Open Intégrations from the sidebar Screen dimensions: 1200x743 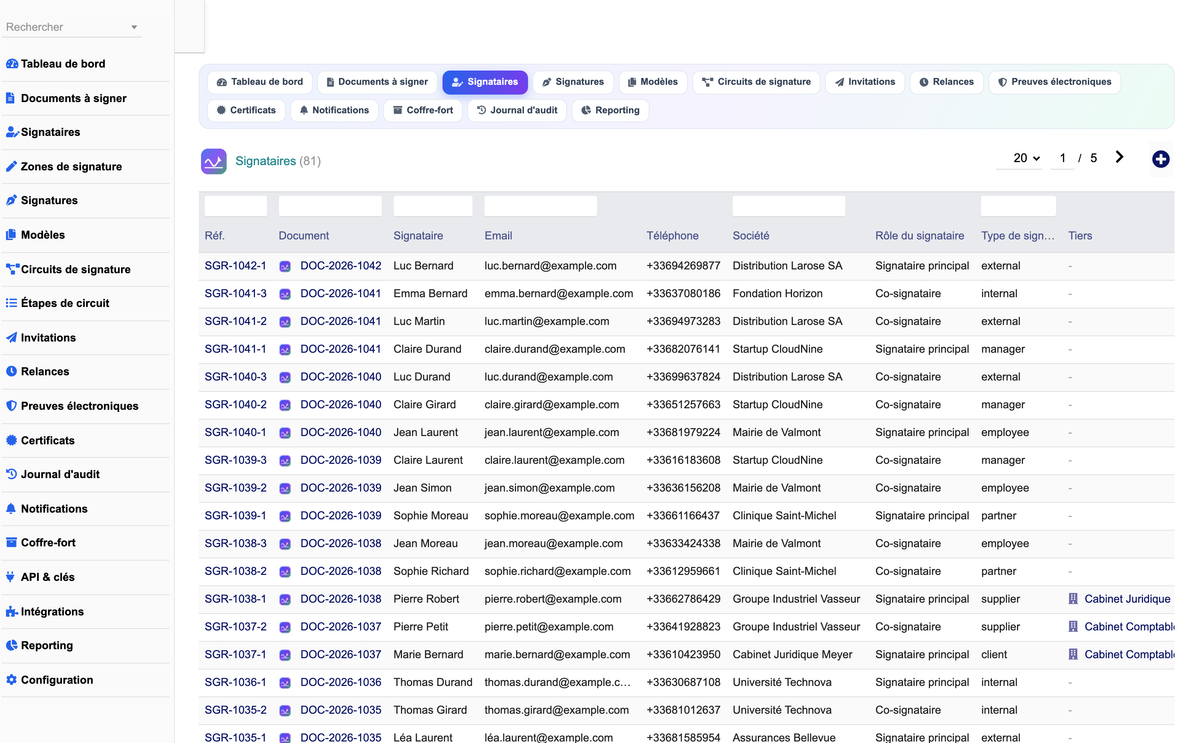tap(45, 611)
